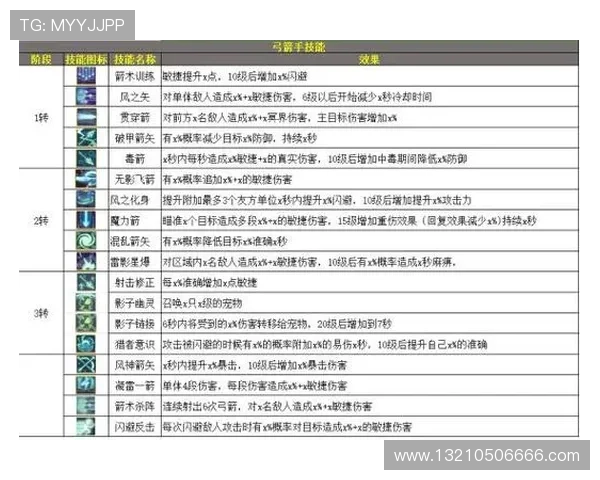Click effect text starting 对前方x名敌人
The width and height of the screenshot is (600, 480).
pyautogui.click(x=280, y=118)
